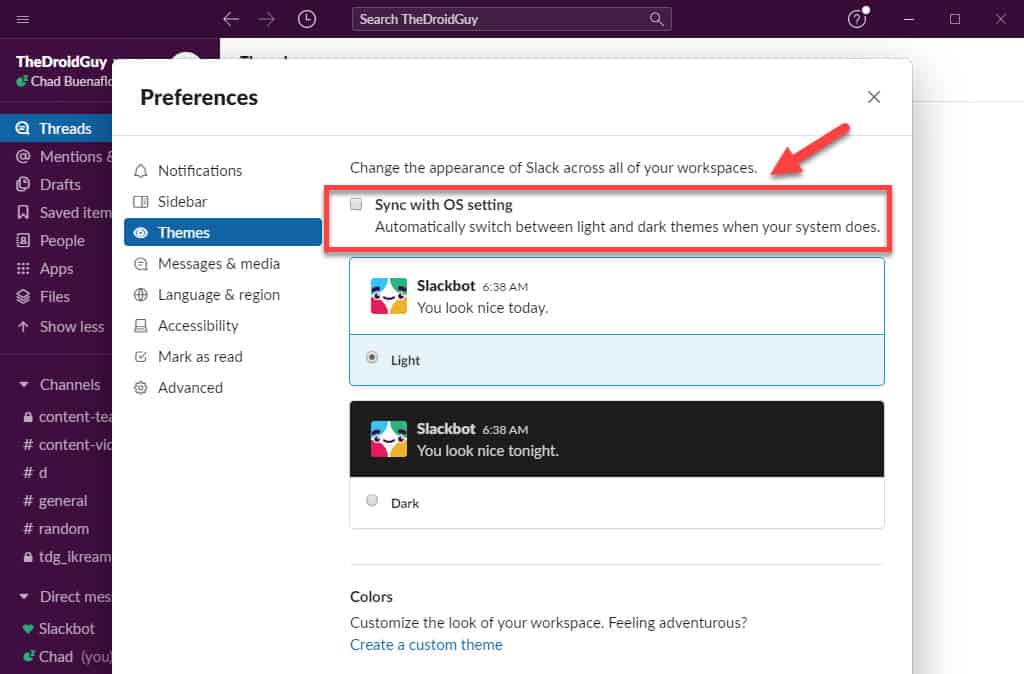Click the Mark as read check icon
Image resolution: width=1024 pixels, height=674 pixels.
140,357
